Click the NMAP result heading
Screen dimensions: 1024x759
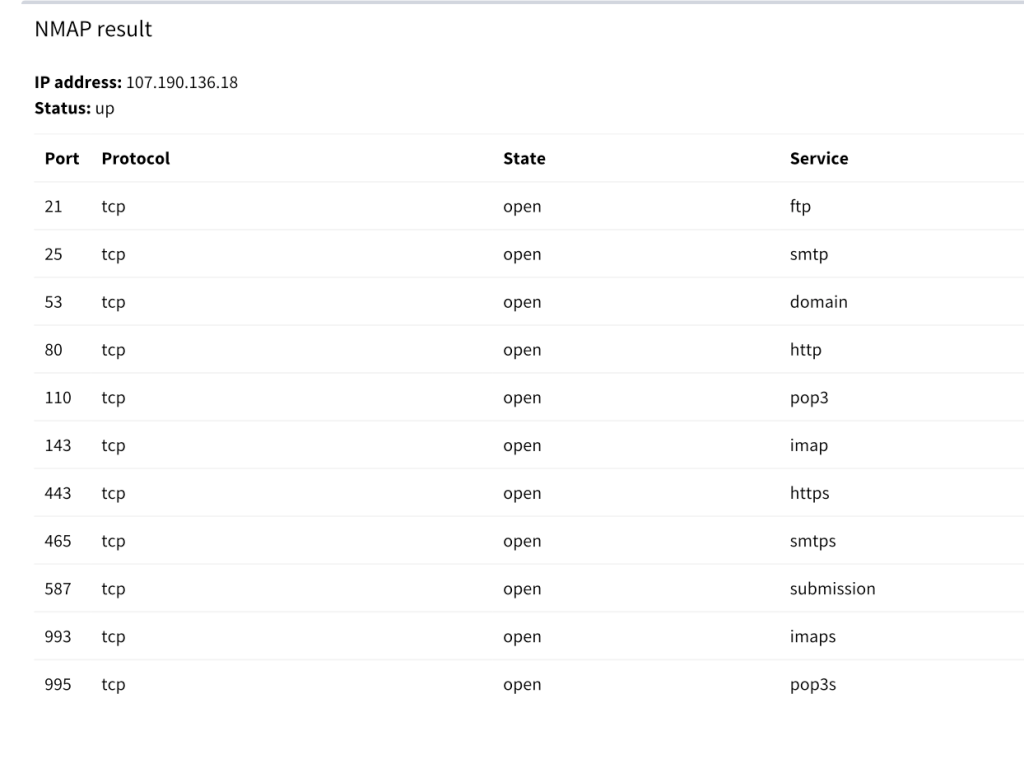pos(93,30)
